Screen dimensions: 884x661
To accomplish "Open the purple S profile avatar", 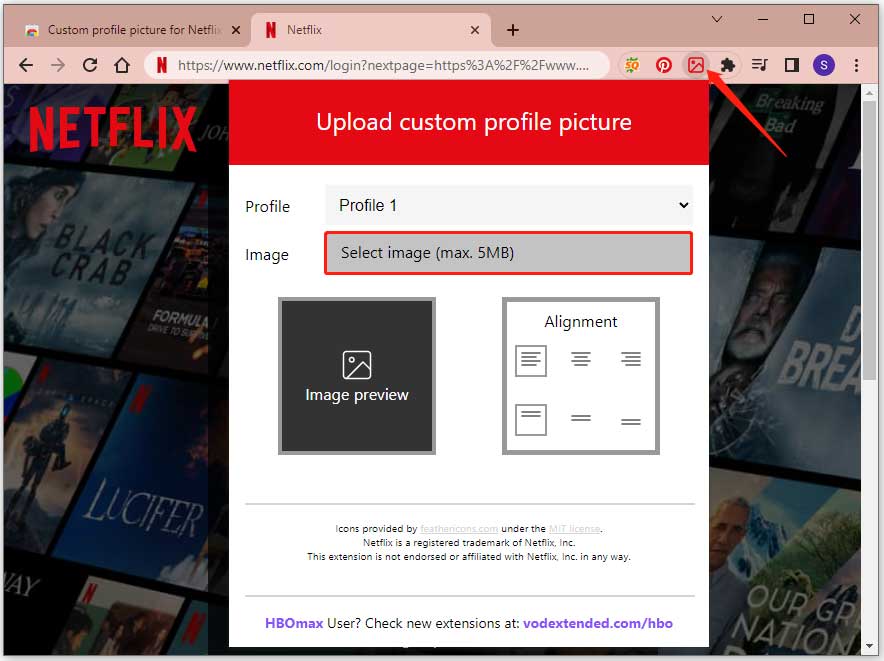I will coord(824,65).
